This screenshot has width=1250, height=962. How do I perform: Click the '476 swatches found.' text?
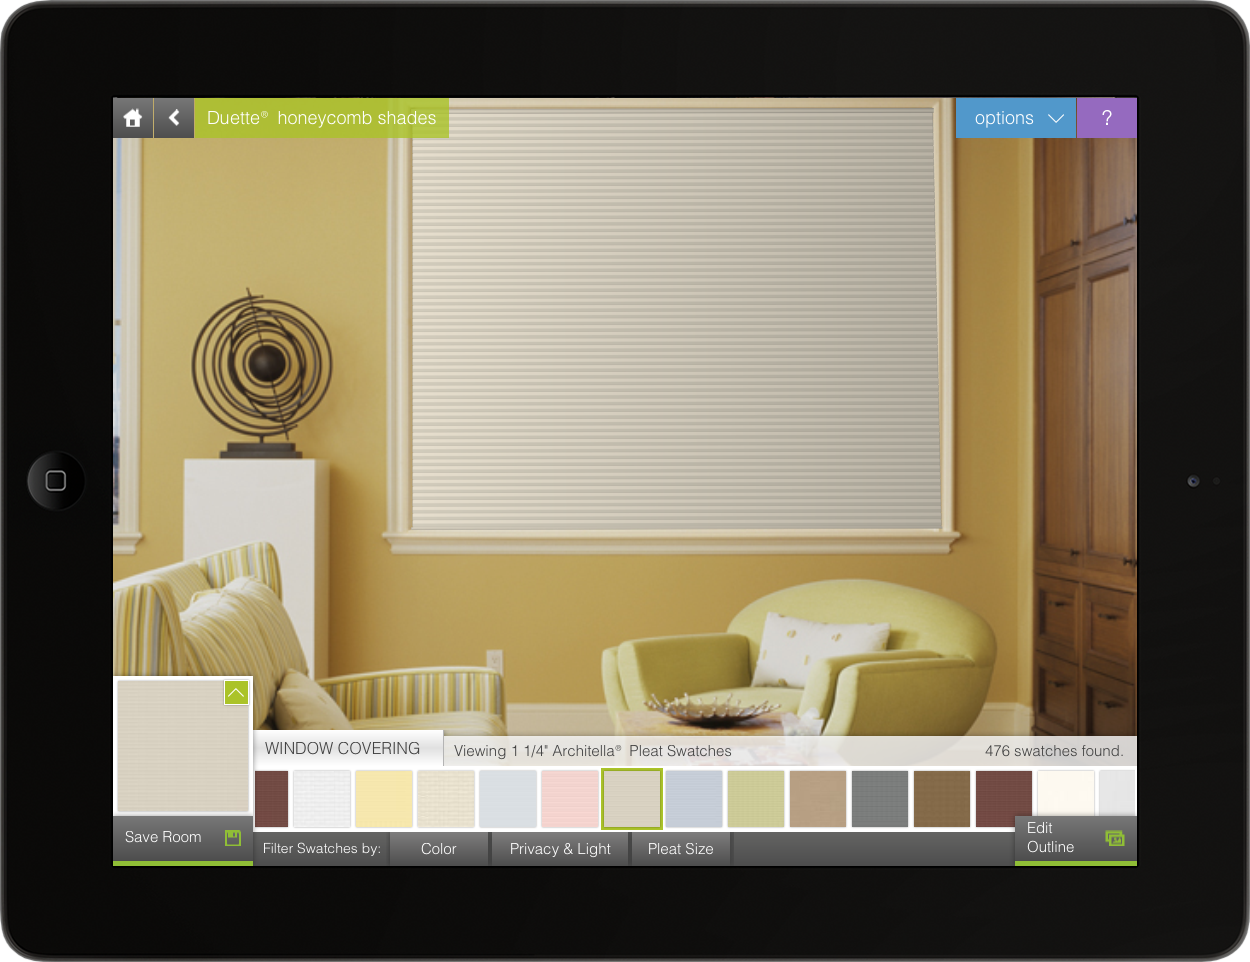tap(1054, 751)
